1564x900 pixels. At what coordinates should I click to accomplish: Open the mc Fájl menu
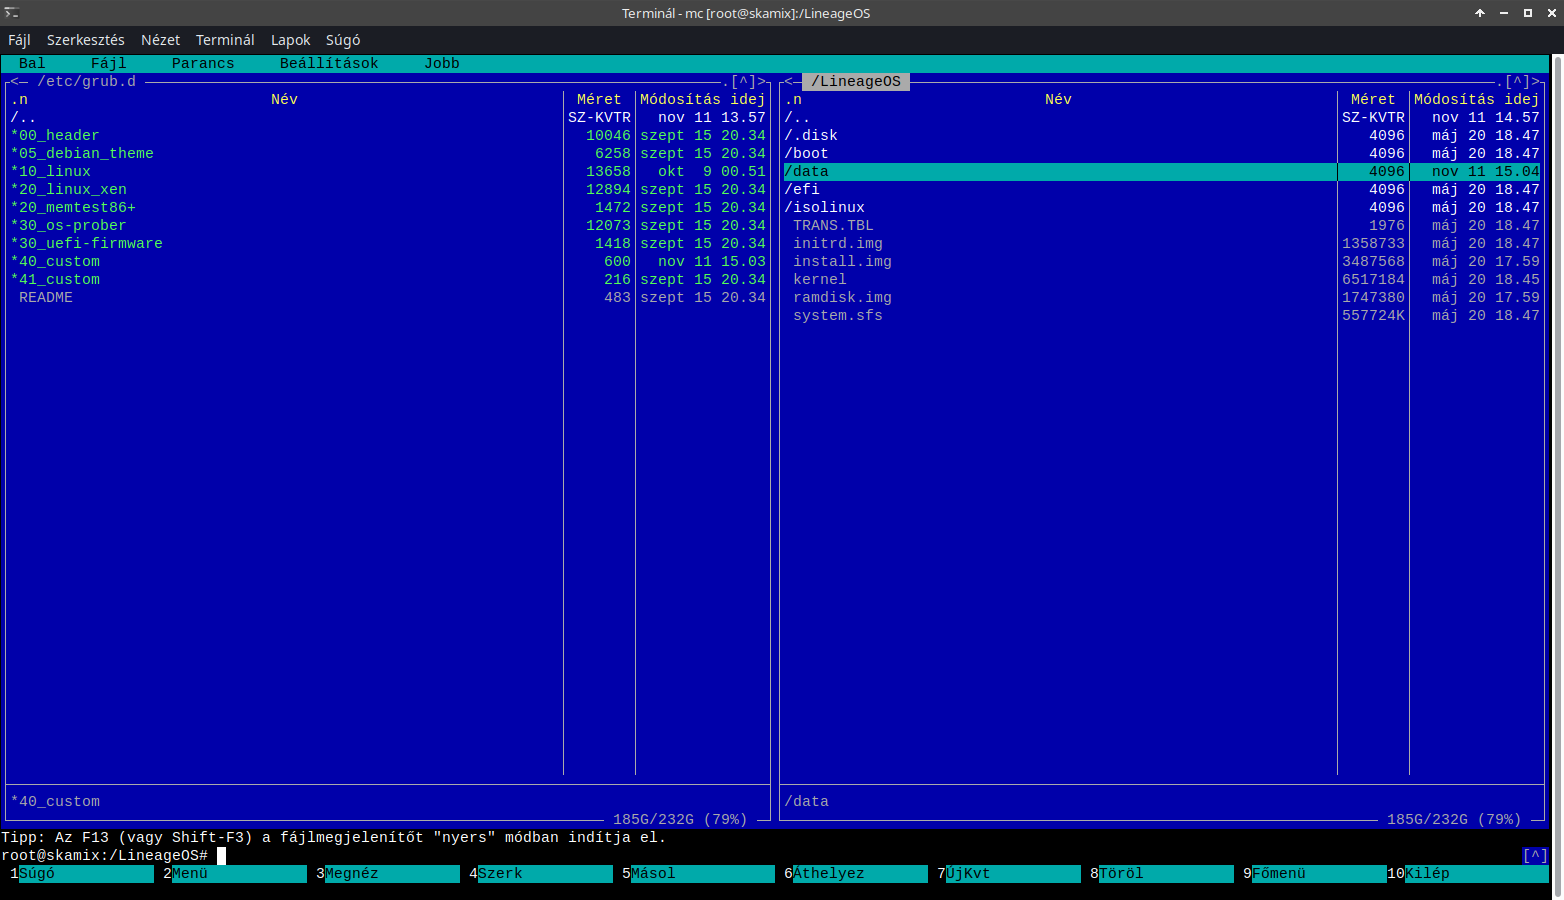pos(109,63)
